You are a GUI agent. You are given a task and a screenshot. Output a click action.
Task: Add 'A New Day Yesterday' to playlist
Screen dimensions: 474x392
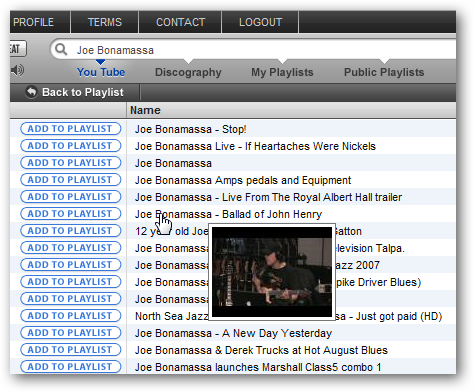point(70,333)
